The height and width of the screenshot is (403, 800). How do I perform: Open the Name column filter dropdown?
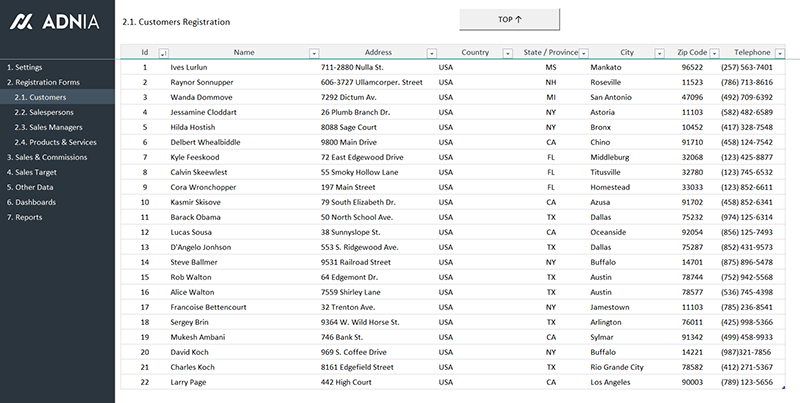314,53
